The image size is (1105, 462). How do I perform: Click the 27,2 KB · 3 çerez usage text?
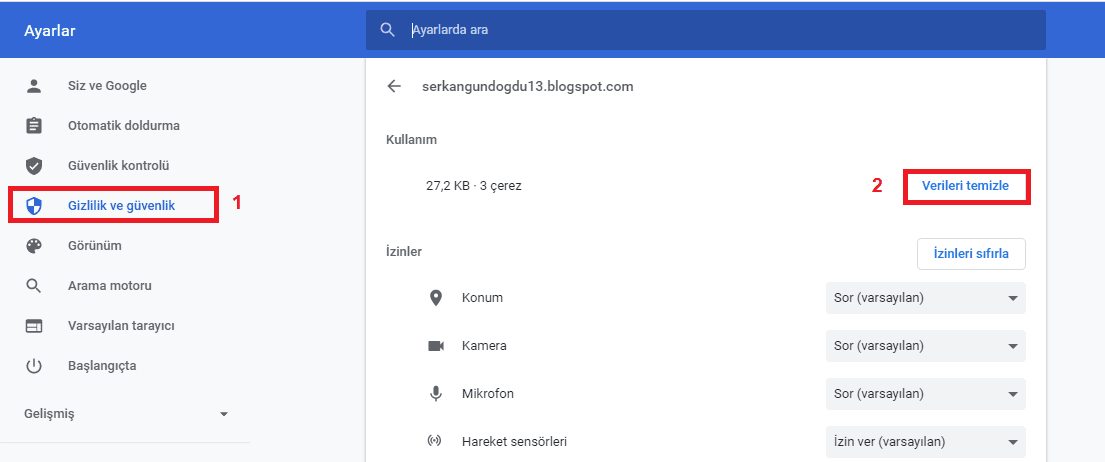(474, 187)
